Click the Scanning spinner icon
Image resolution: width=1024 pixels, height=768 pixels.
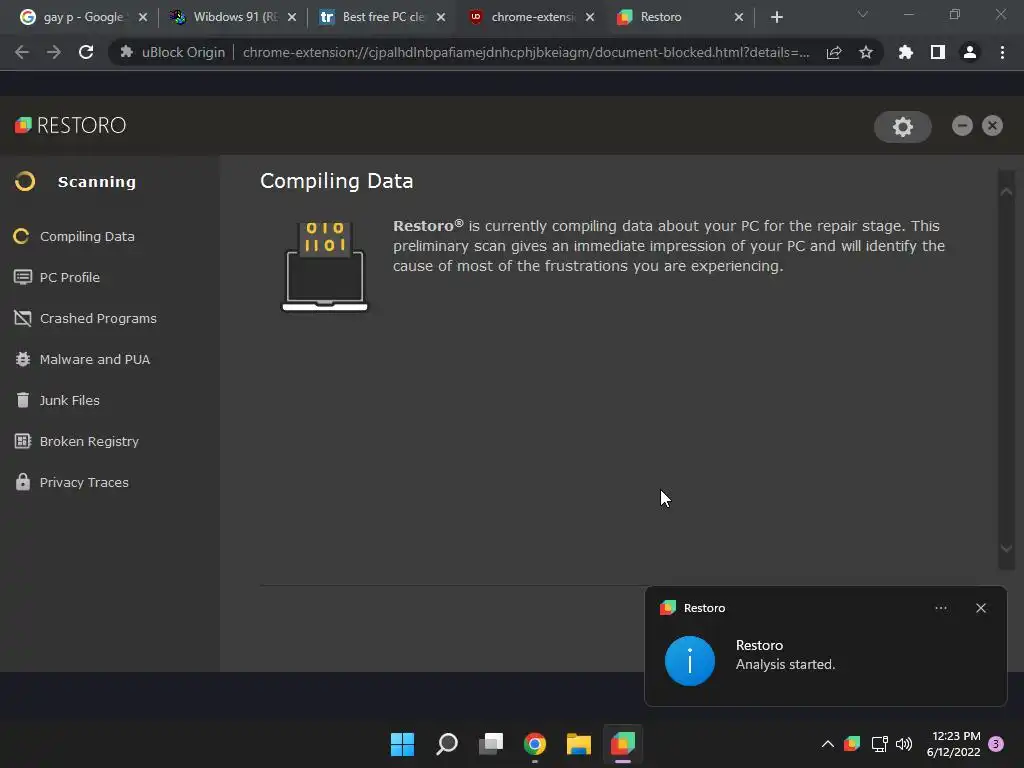pos(25,182)
